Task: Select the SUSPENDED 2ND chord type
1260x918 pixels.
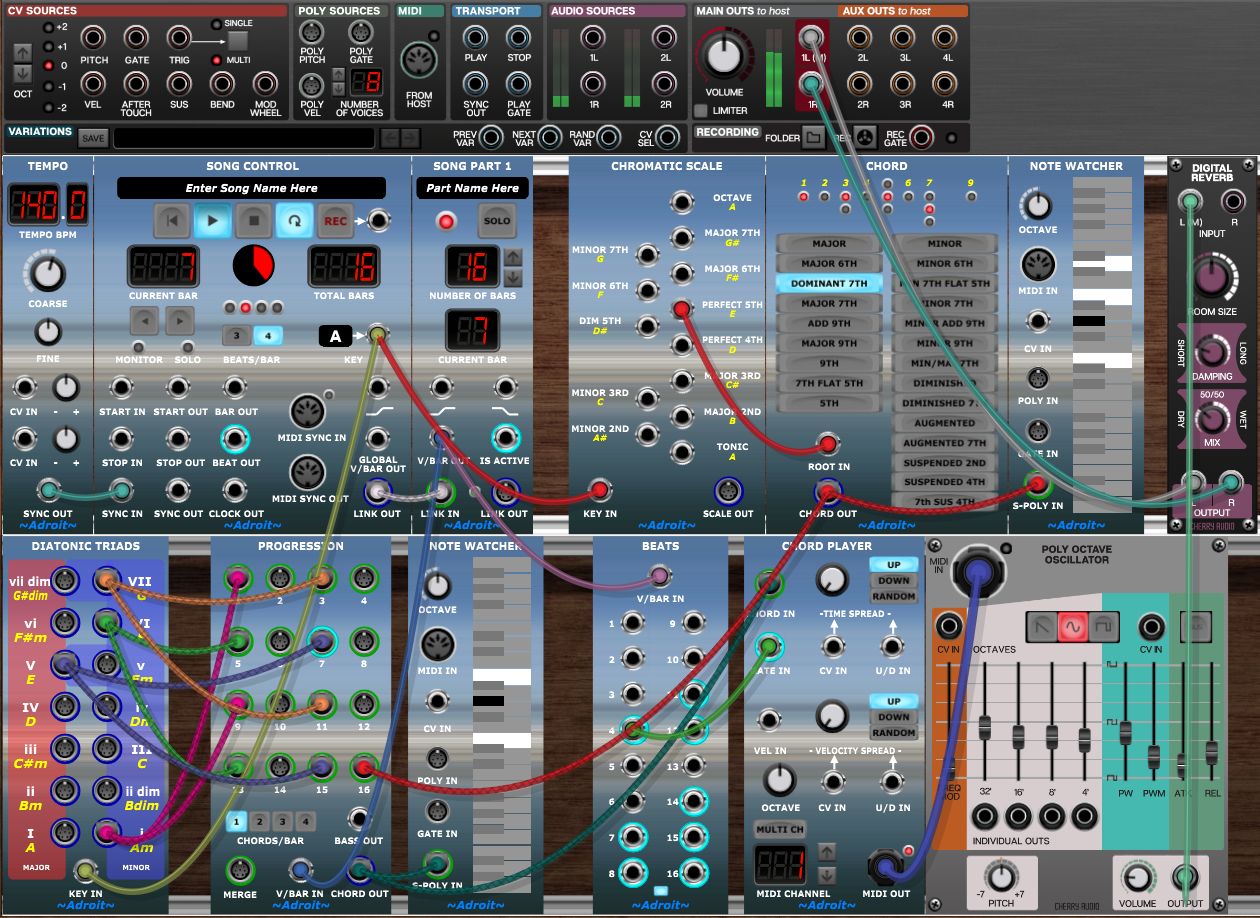Action: pos(944,463)
